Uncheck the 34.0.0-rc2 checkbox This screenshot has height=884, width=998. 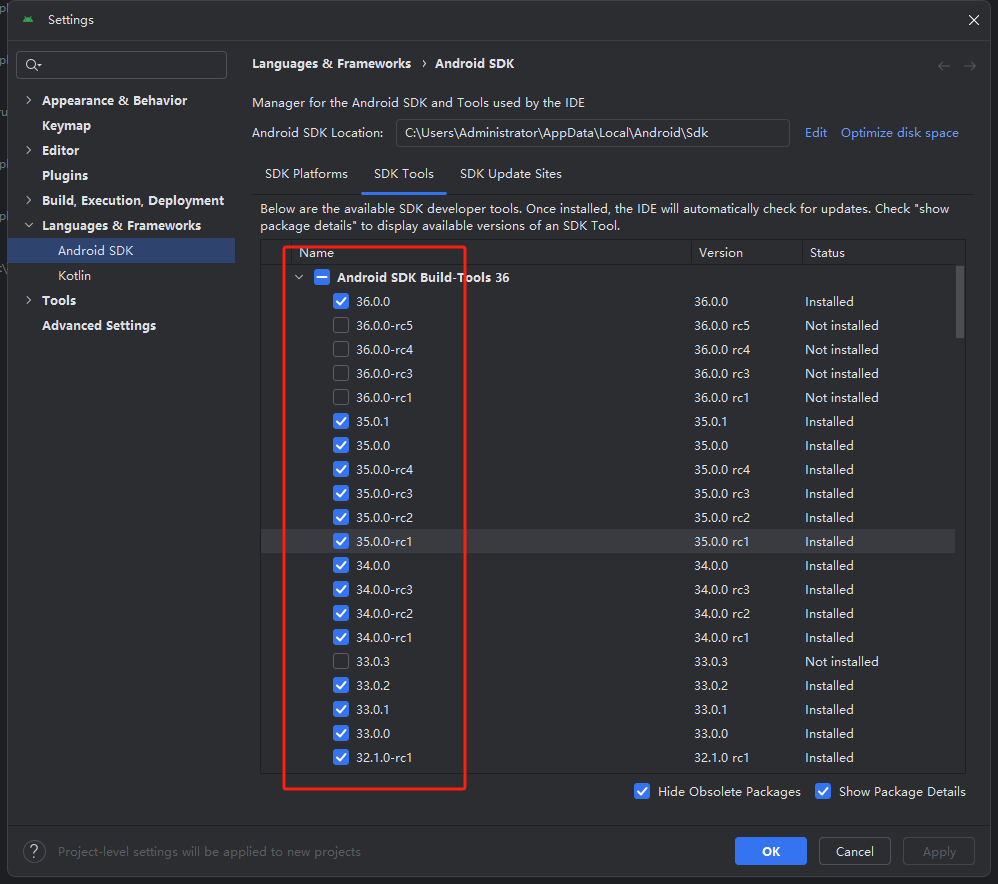(341, 614)
